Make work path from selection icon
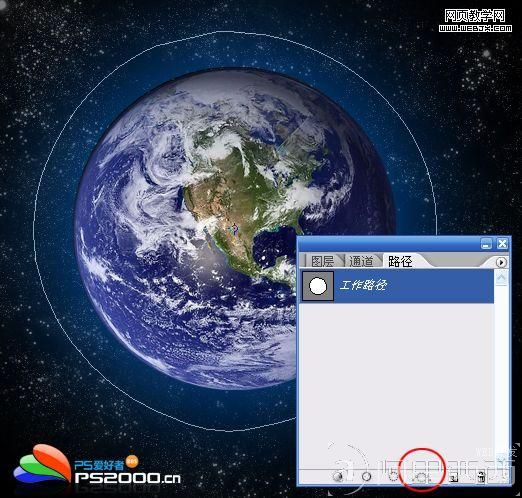This screenshot has width=522, height=498. click(x=421, y=477)
